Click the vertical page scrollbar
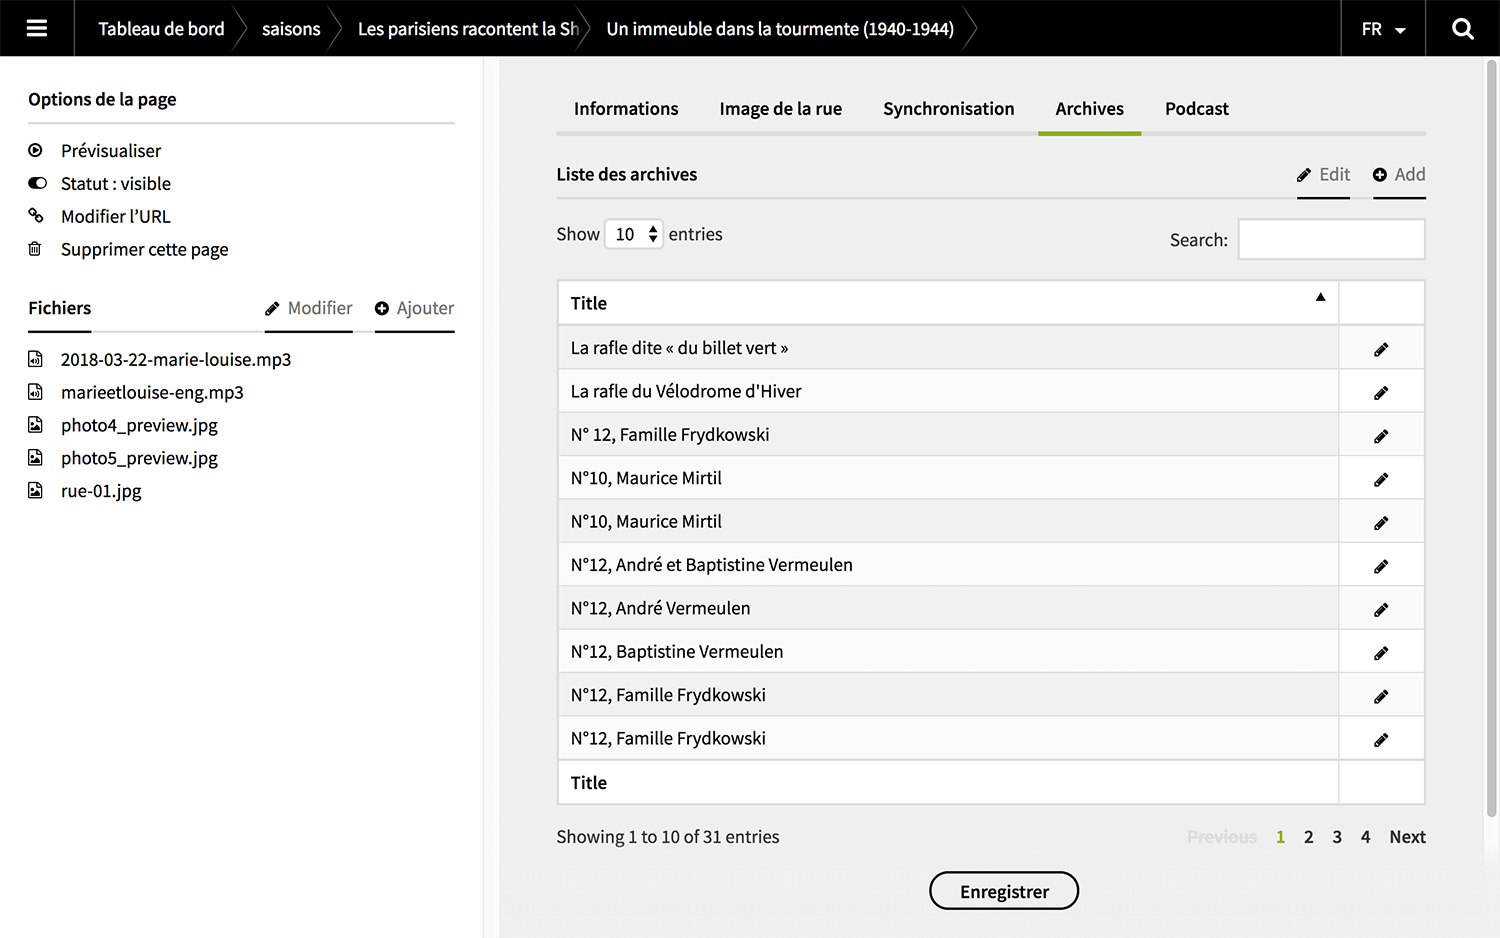Viewport: 1500px width, 938px height. (x=1492, y=440)
